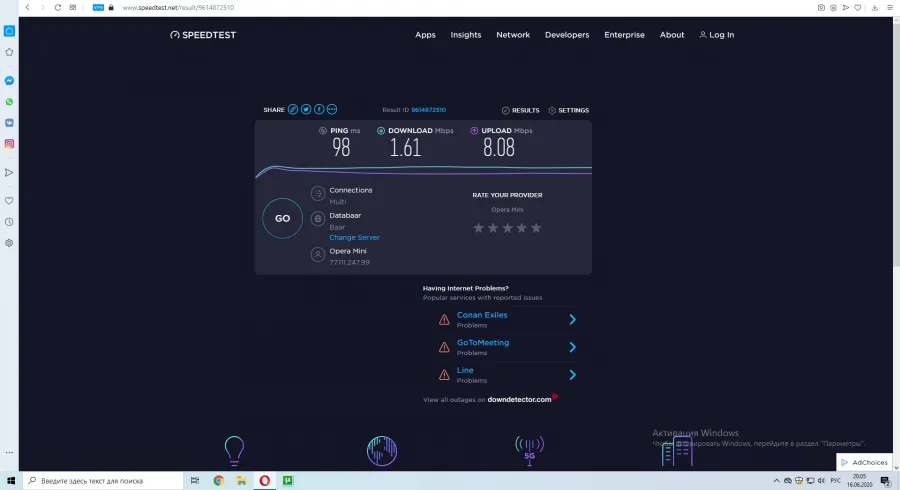Open Opera sidebar home icon

point(9,31)
